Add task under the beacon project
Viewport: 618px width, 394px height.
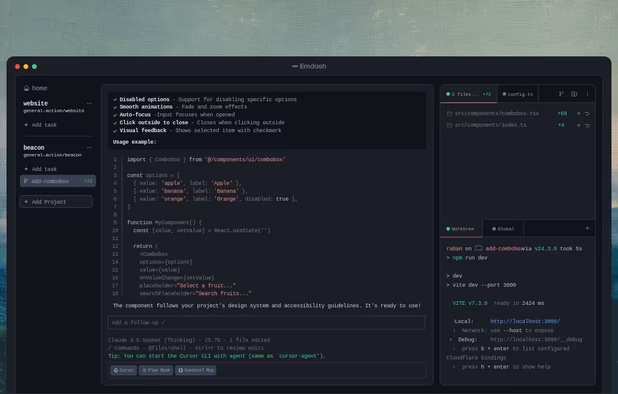coord(41,169)
